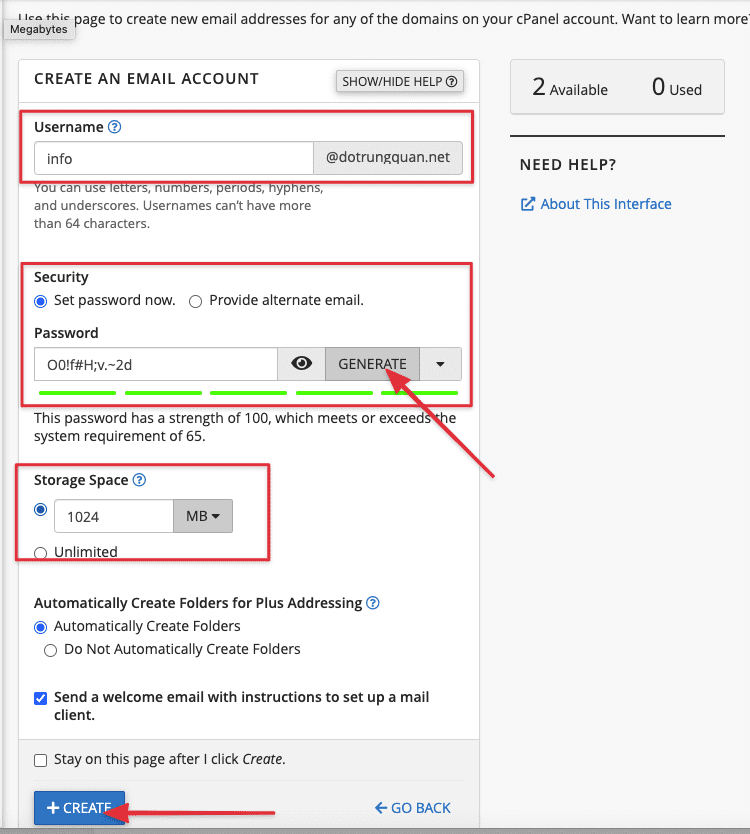Uncheck the Send a welcome email checkbox
Image resolution: width=750 pixels, height=834 pixels.
[x=41, y=698]
